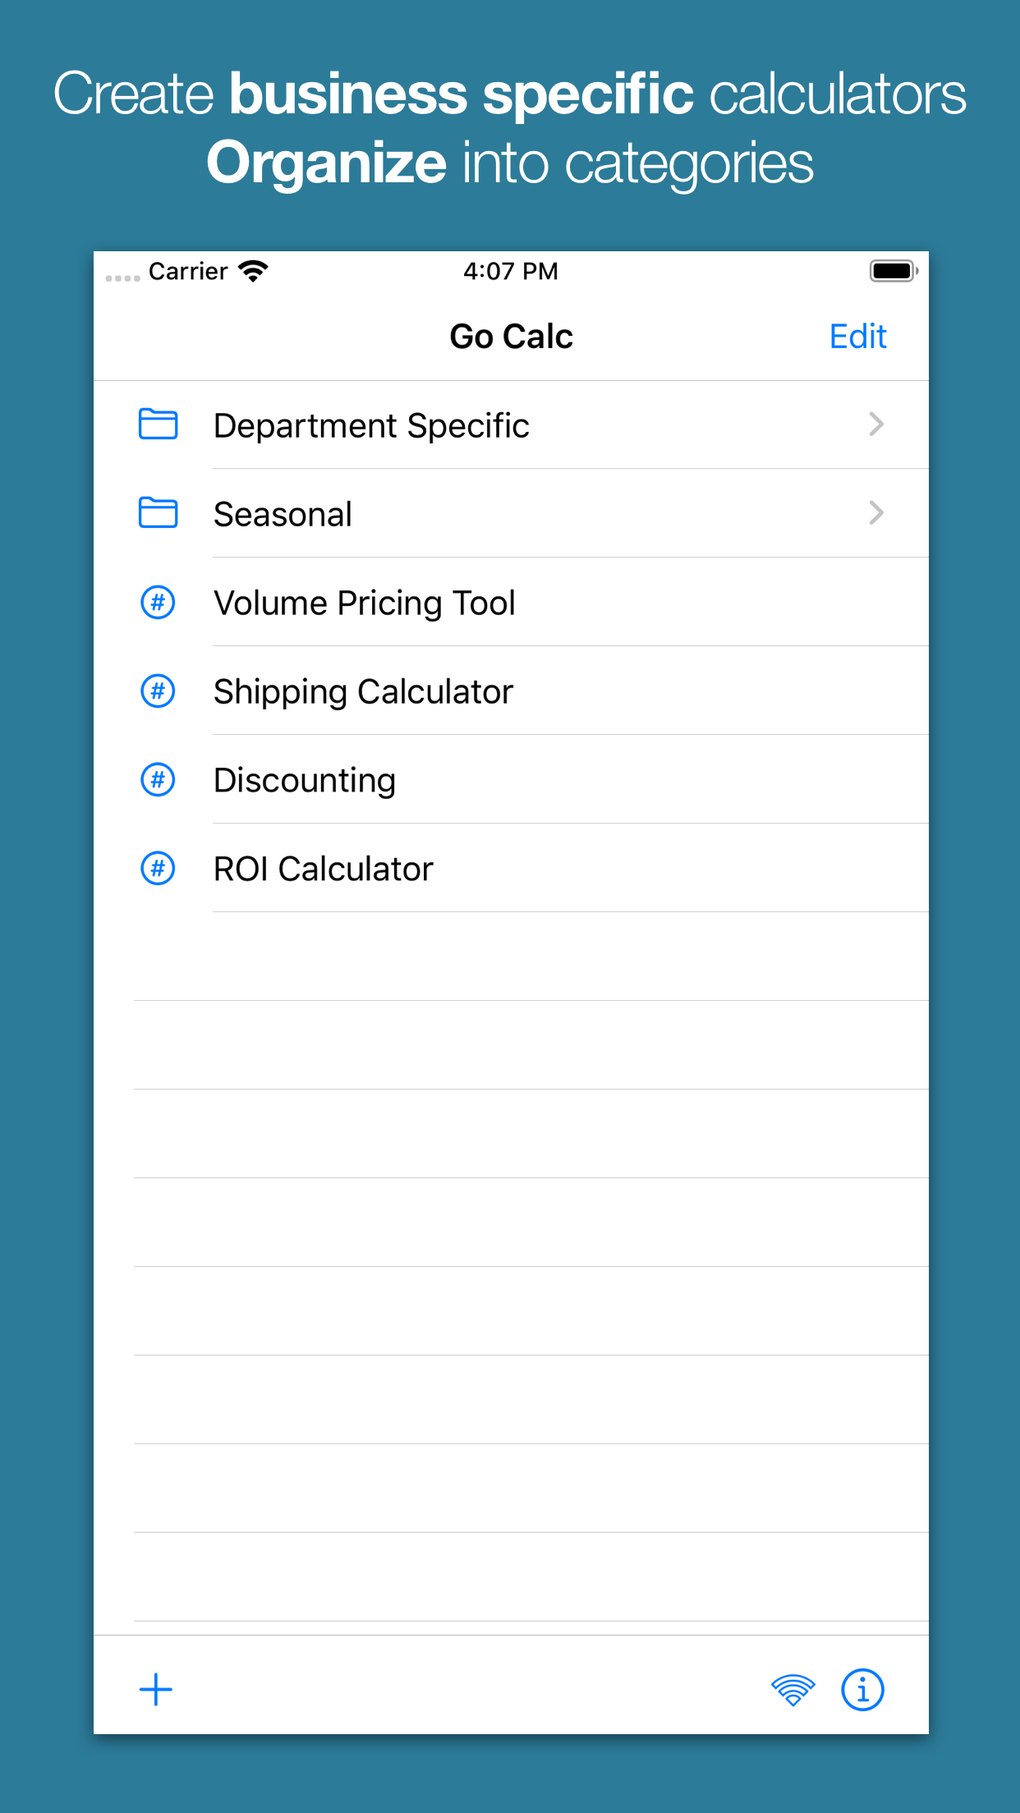Click the calculator icon next to ROI Calculator

[x=157, y=868]
